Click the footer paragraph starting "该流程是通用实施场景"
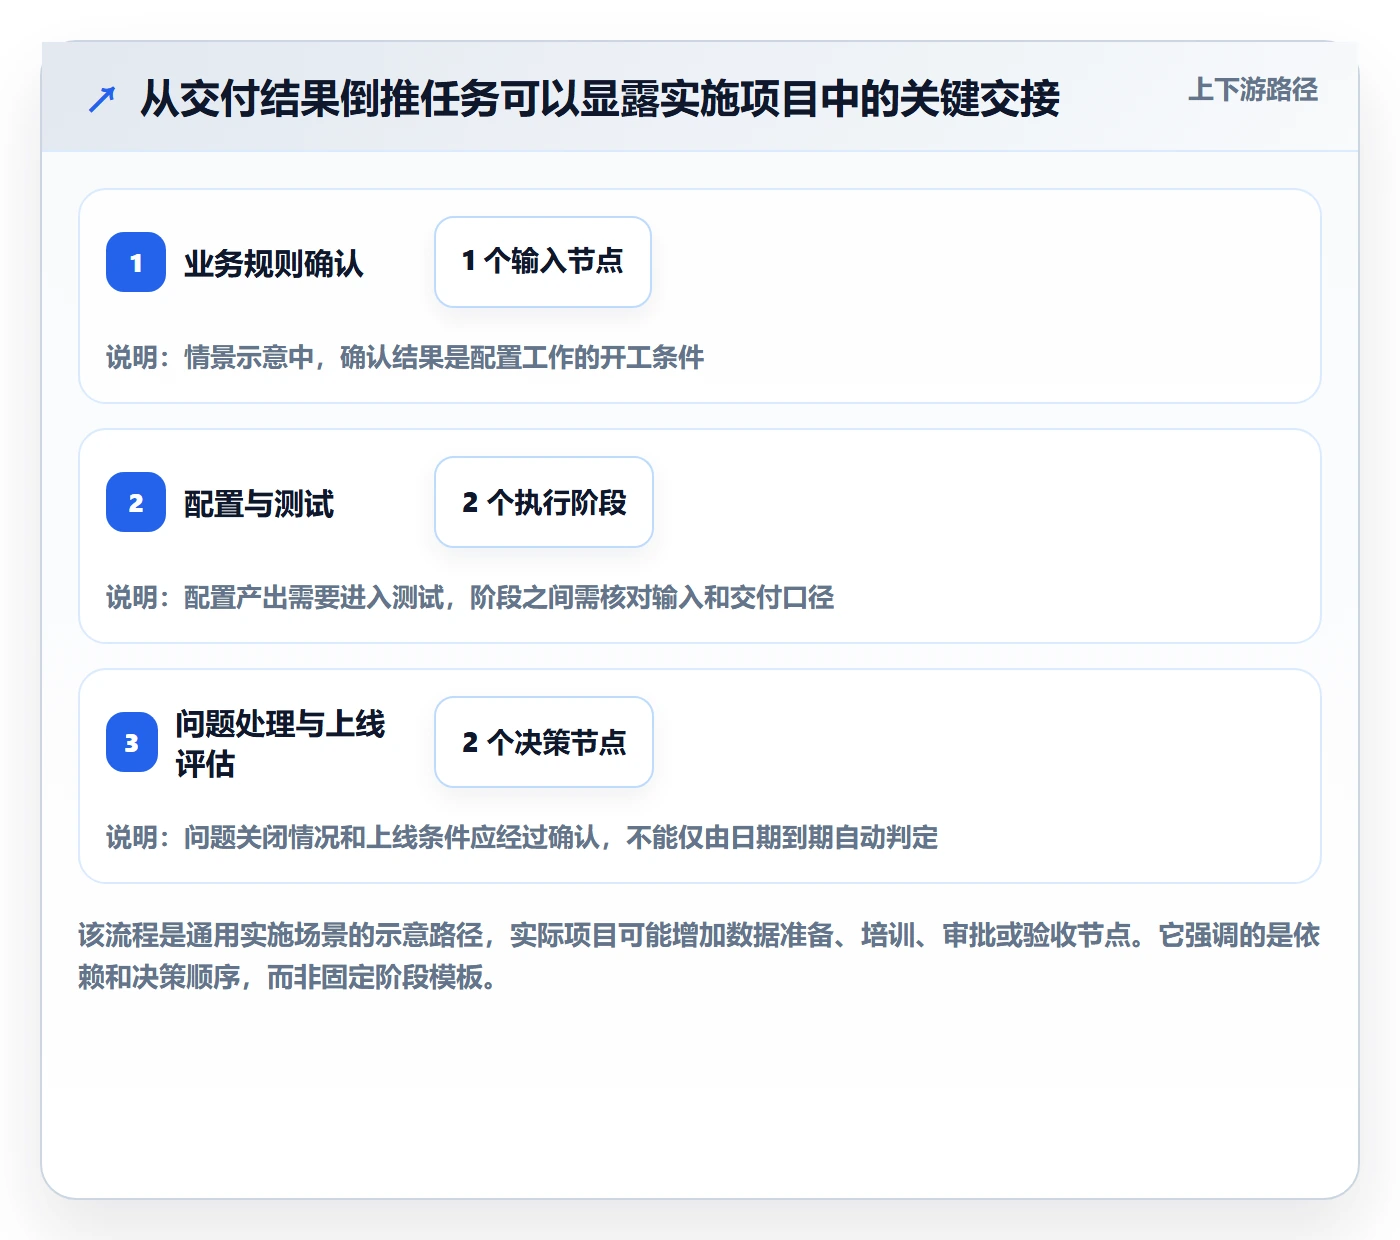 coord(699,955)
